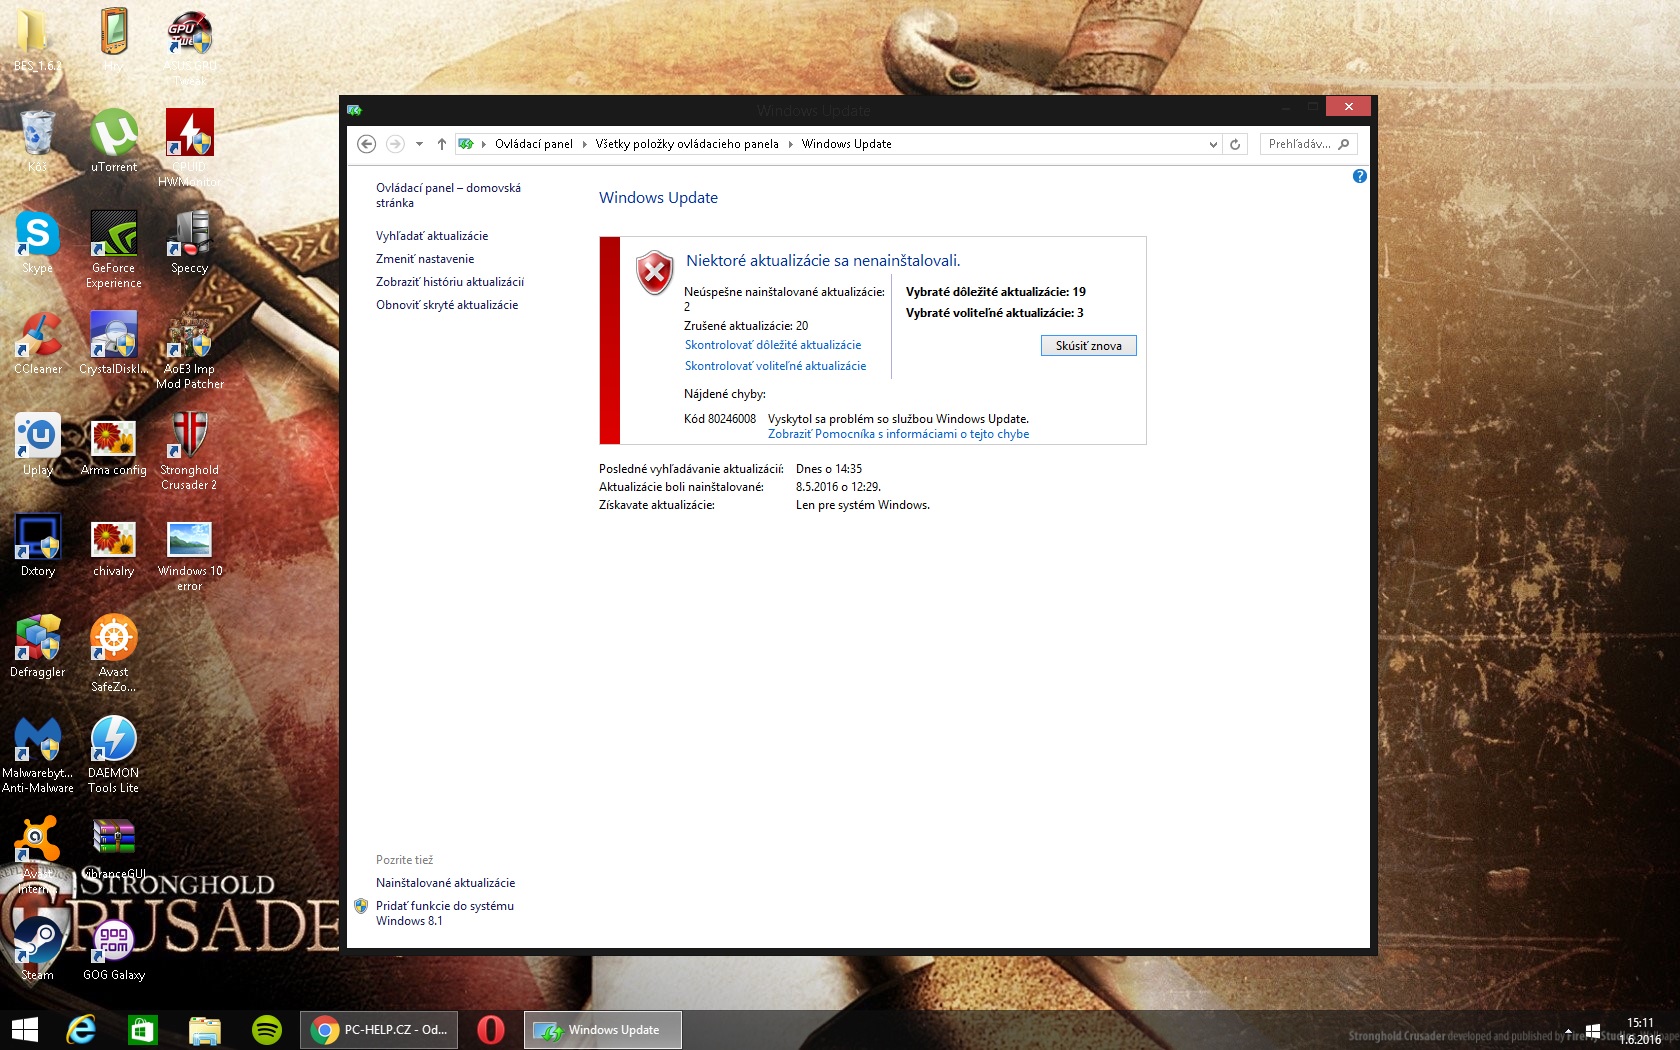Viewport: 1680px width, 1050px height.
Task: Click the Prehľadávať search field
Action: click(x=1299, y=144)
